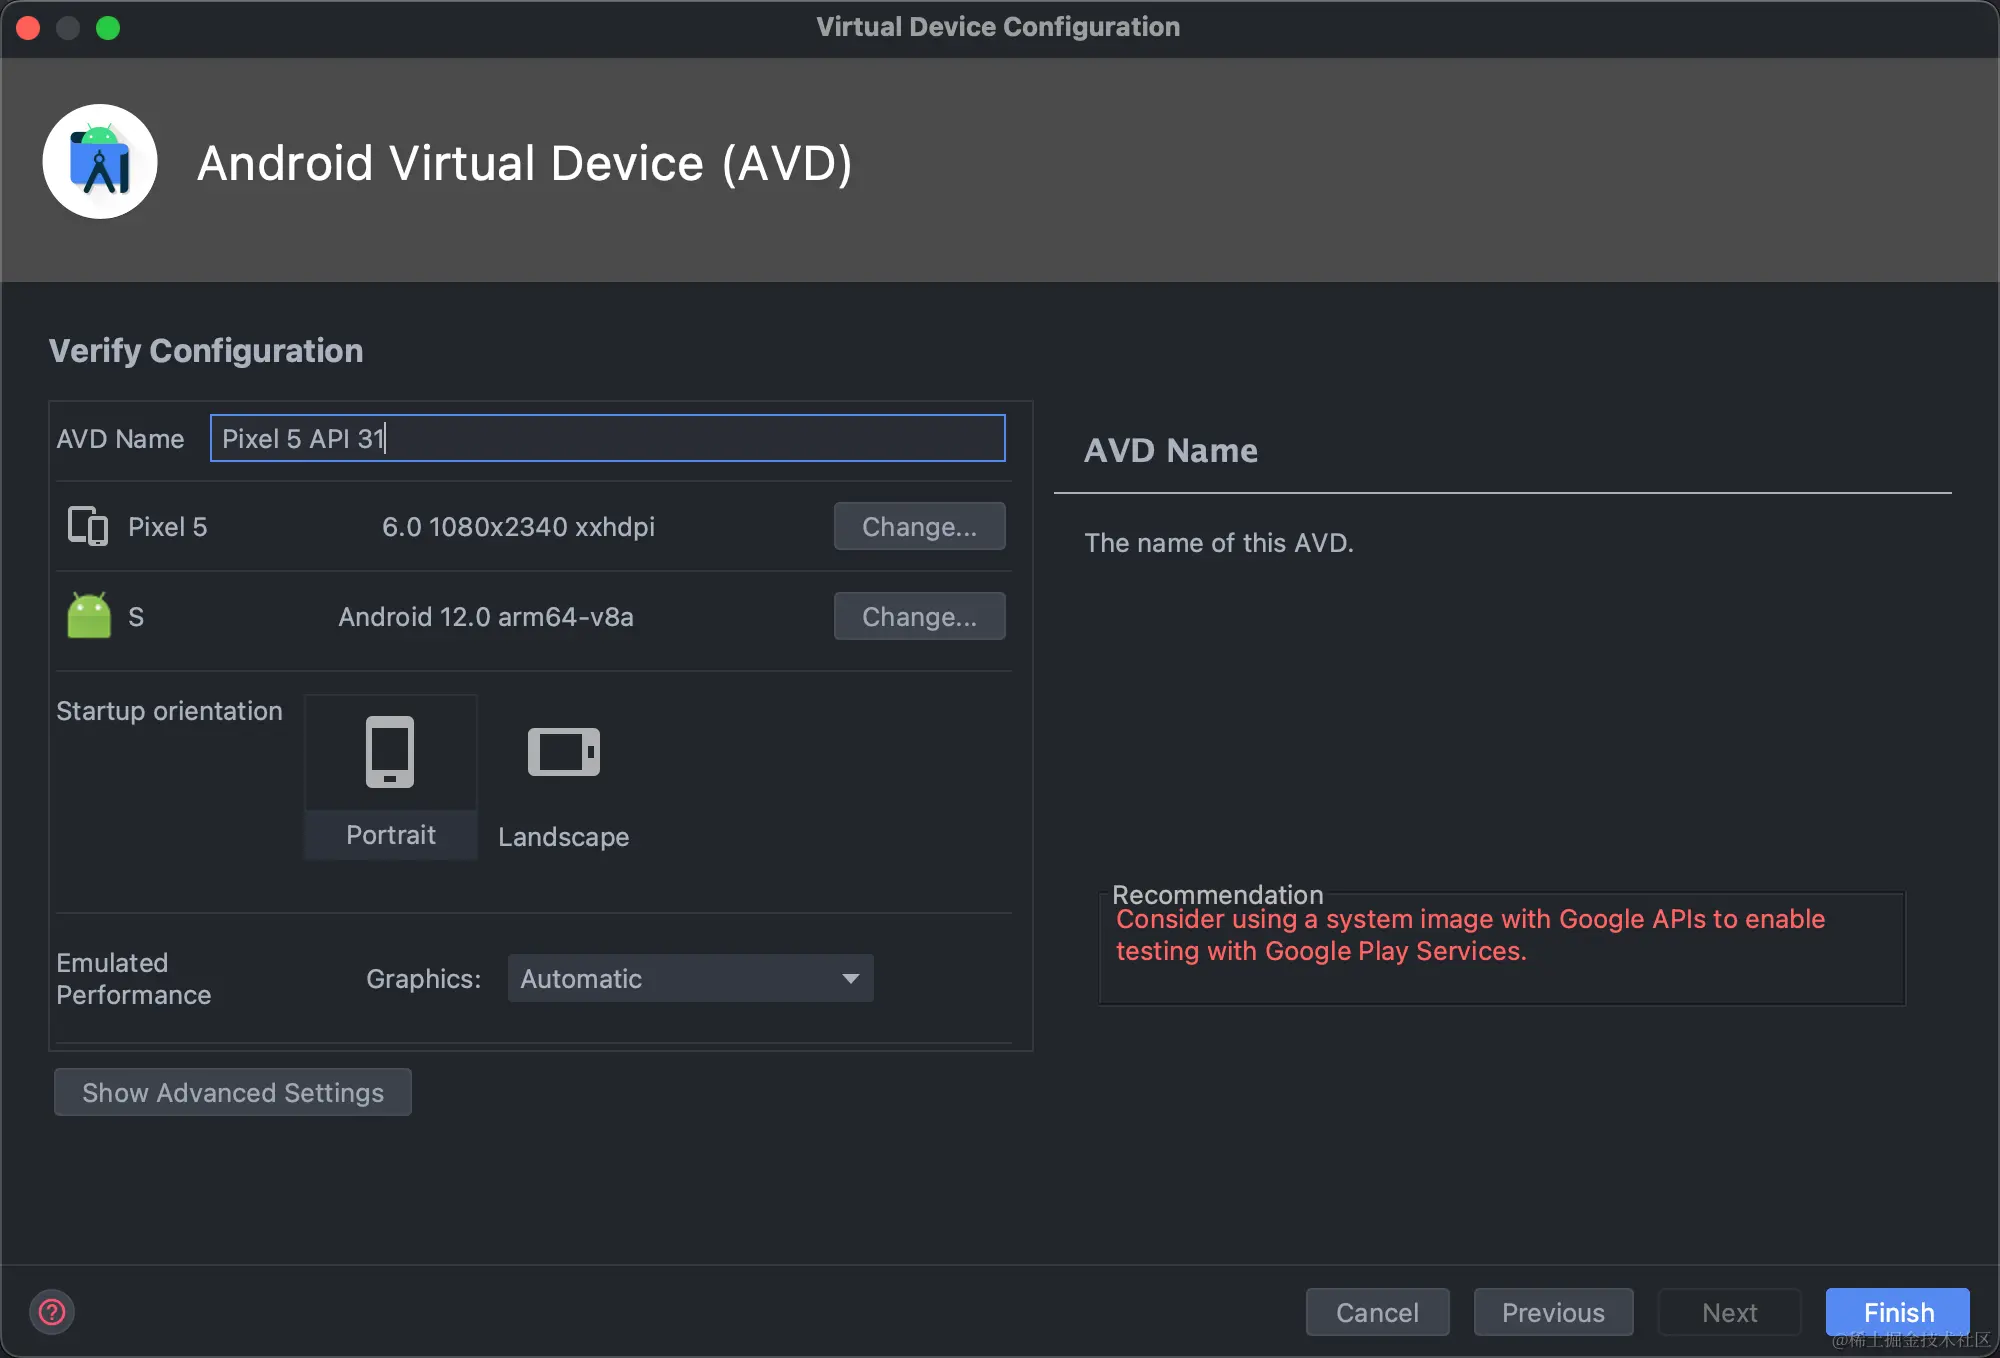2000x1358 pixels.
Task: Select the Landscape orientation phone icon
Action: [x=564, y=752]
